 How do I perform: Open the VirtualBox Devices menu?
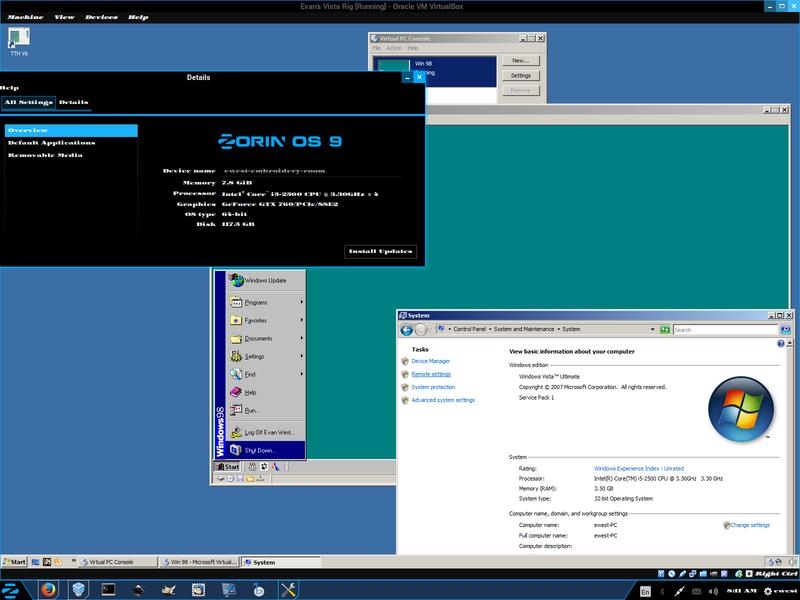pos(101,17)
